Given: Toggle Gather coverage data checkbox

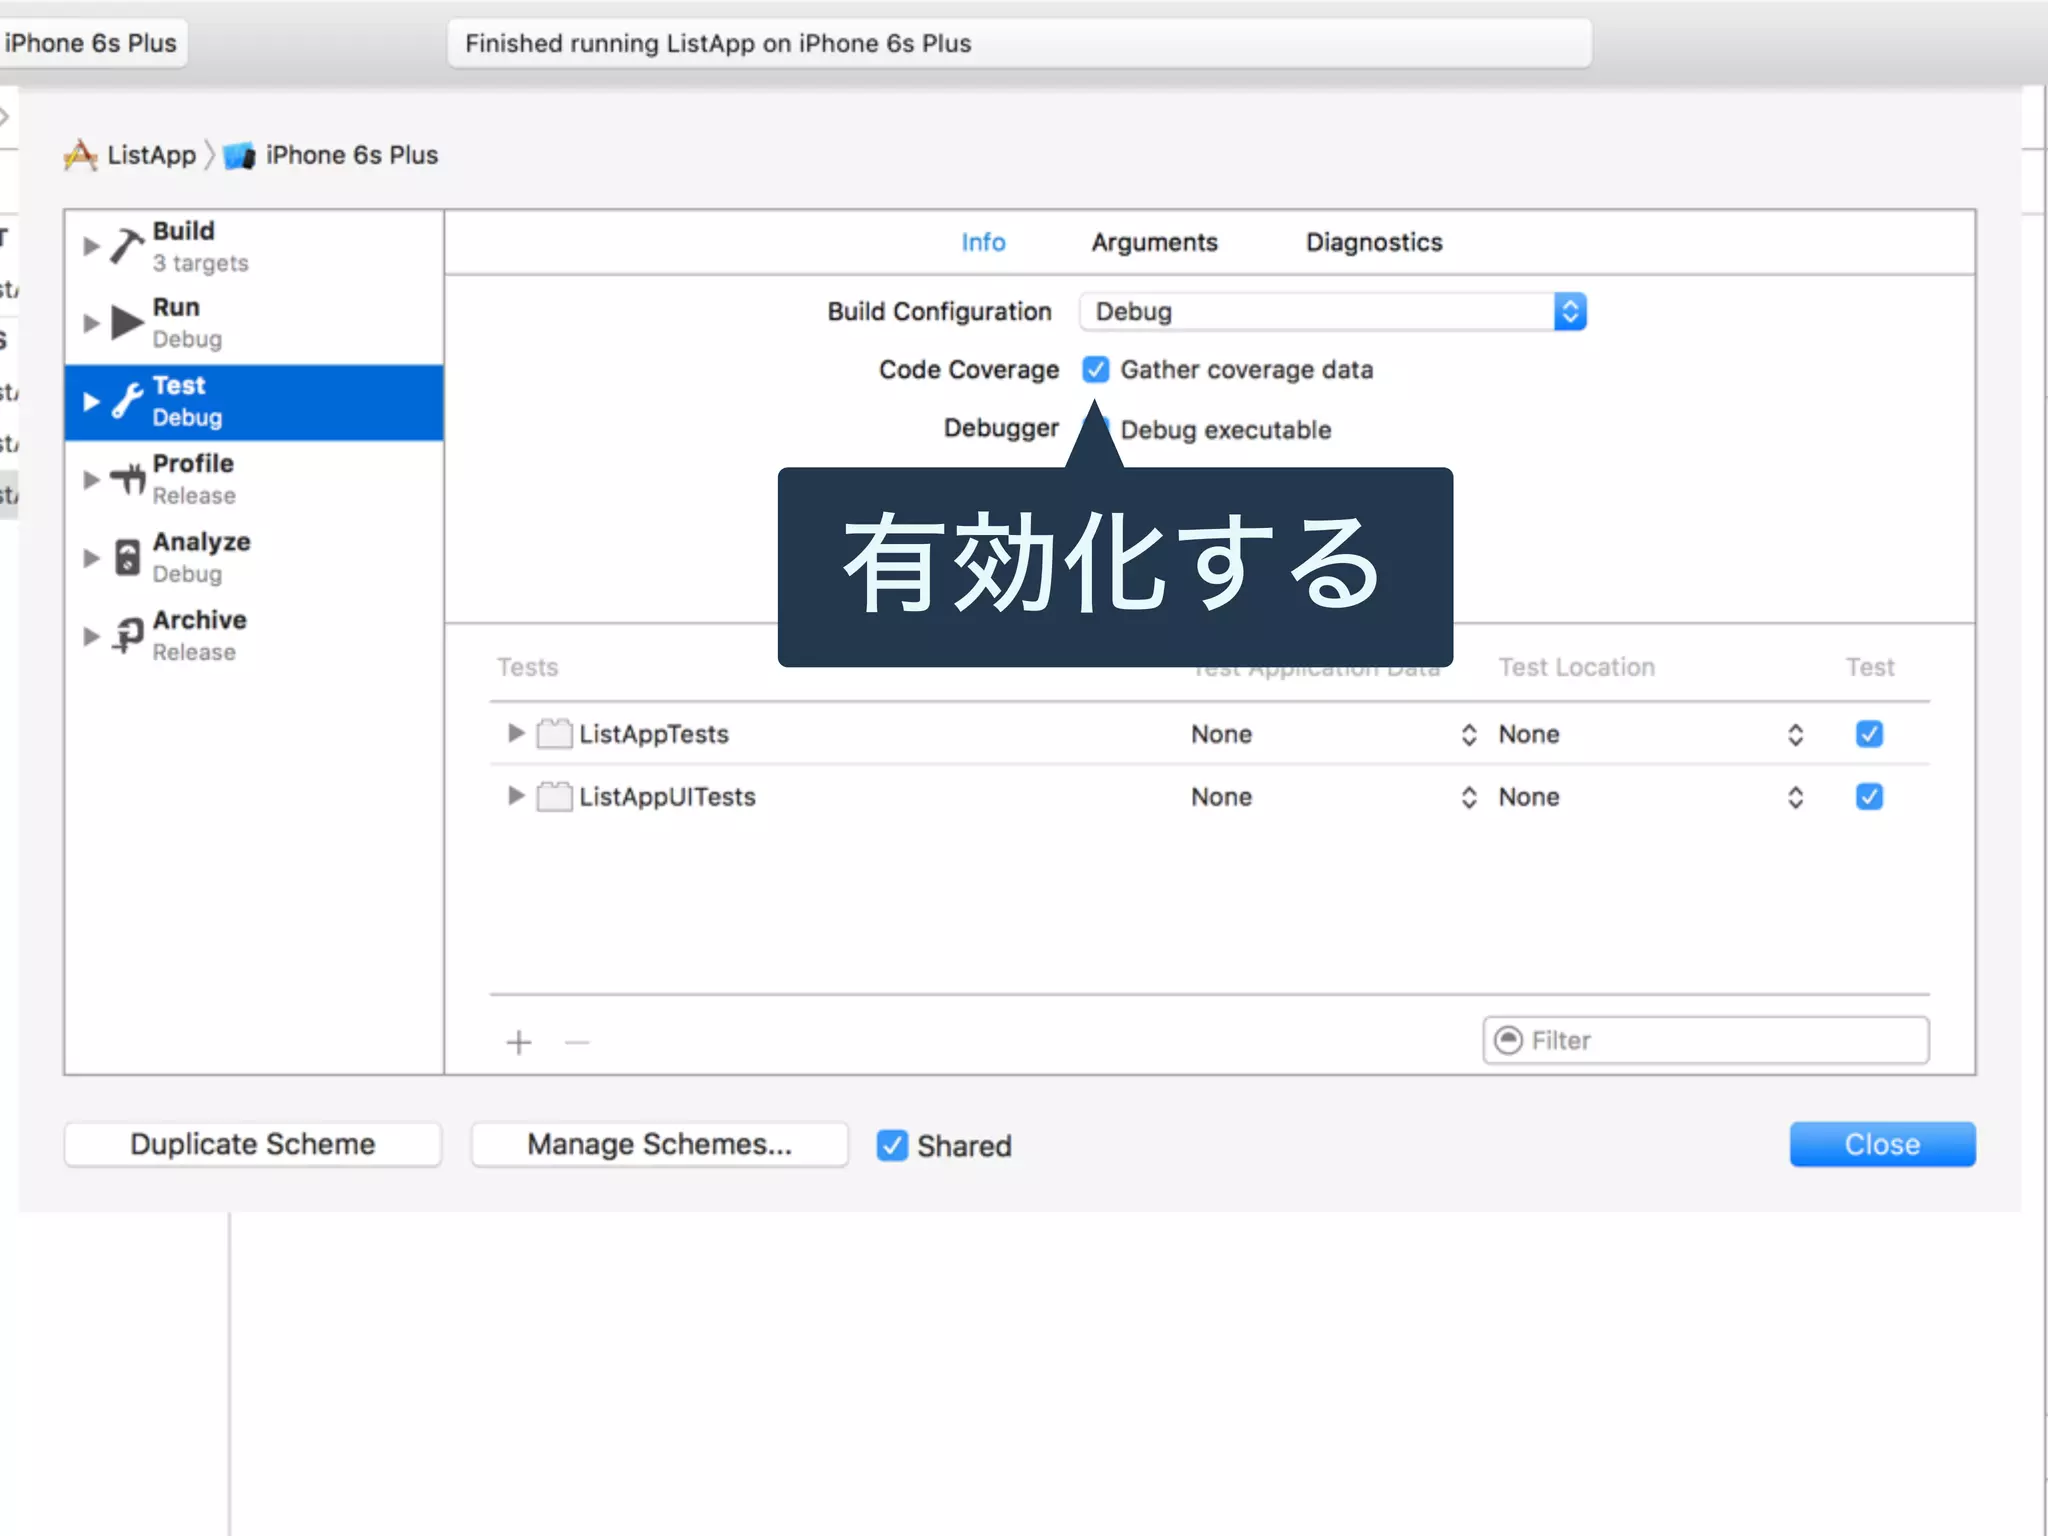Looking at the screenshot, I should (x=1096, y=370).
